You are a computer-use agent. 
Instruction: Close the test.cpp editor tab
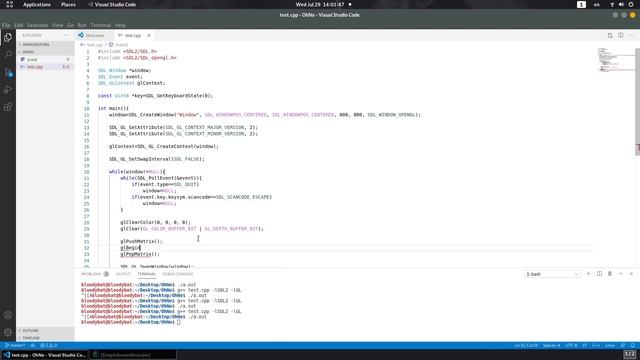(149, 36)
